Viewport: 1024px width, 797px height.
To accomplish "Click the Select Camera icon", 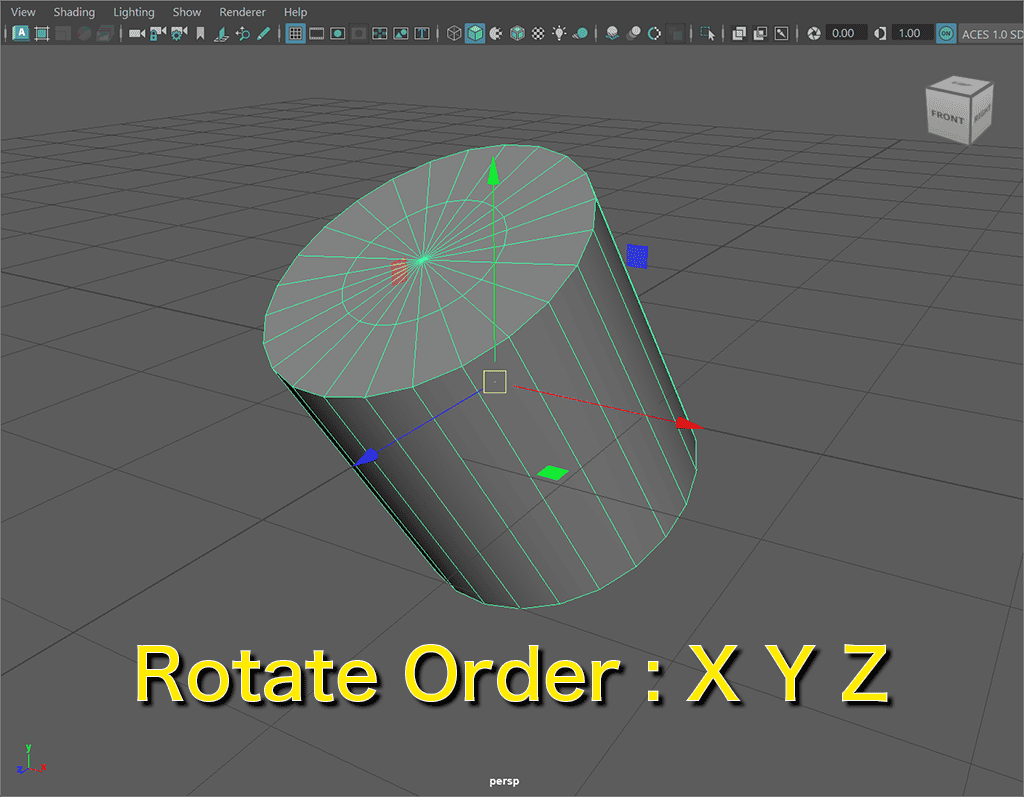I will 137,33.
